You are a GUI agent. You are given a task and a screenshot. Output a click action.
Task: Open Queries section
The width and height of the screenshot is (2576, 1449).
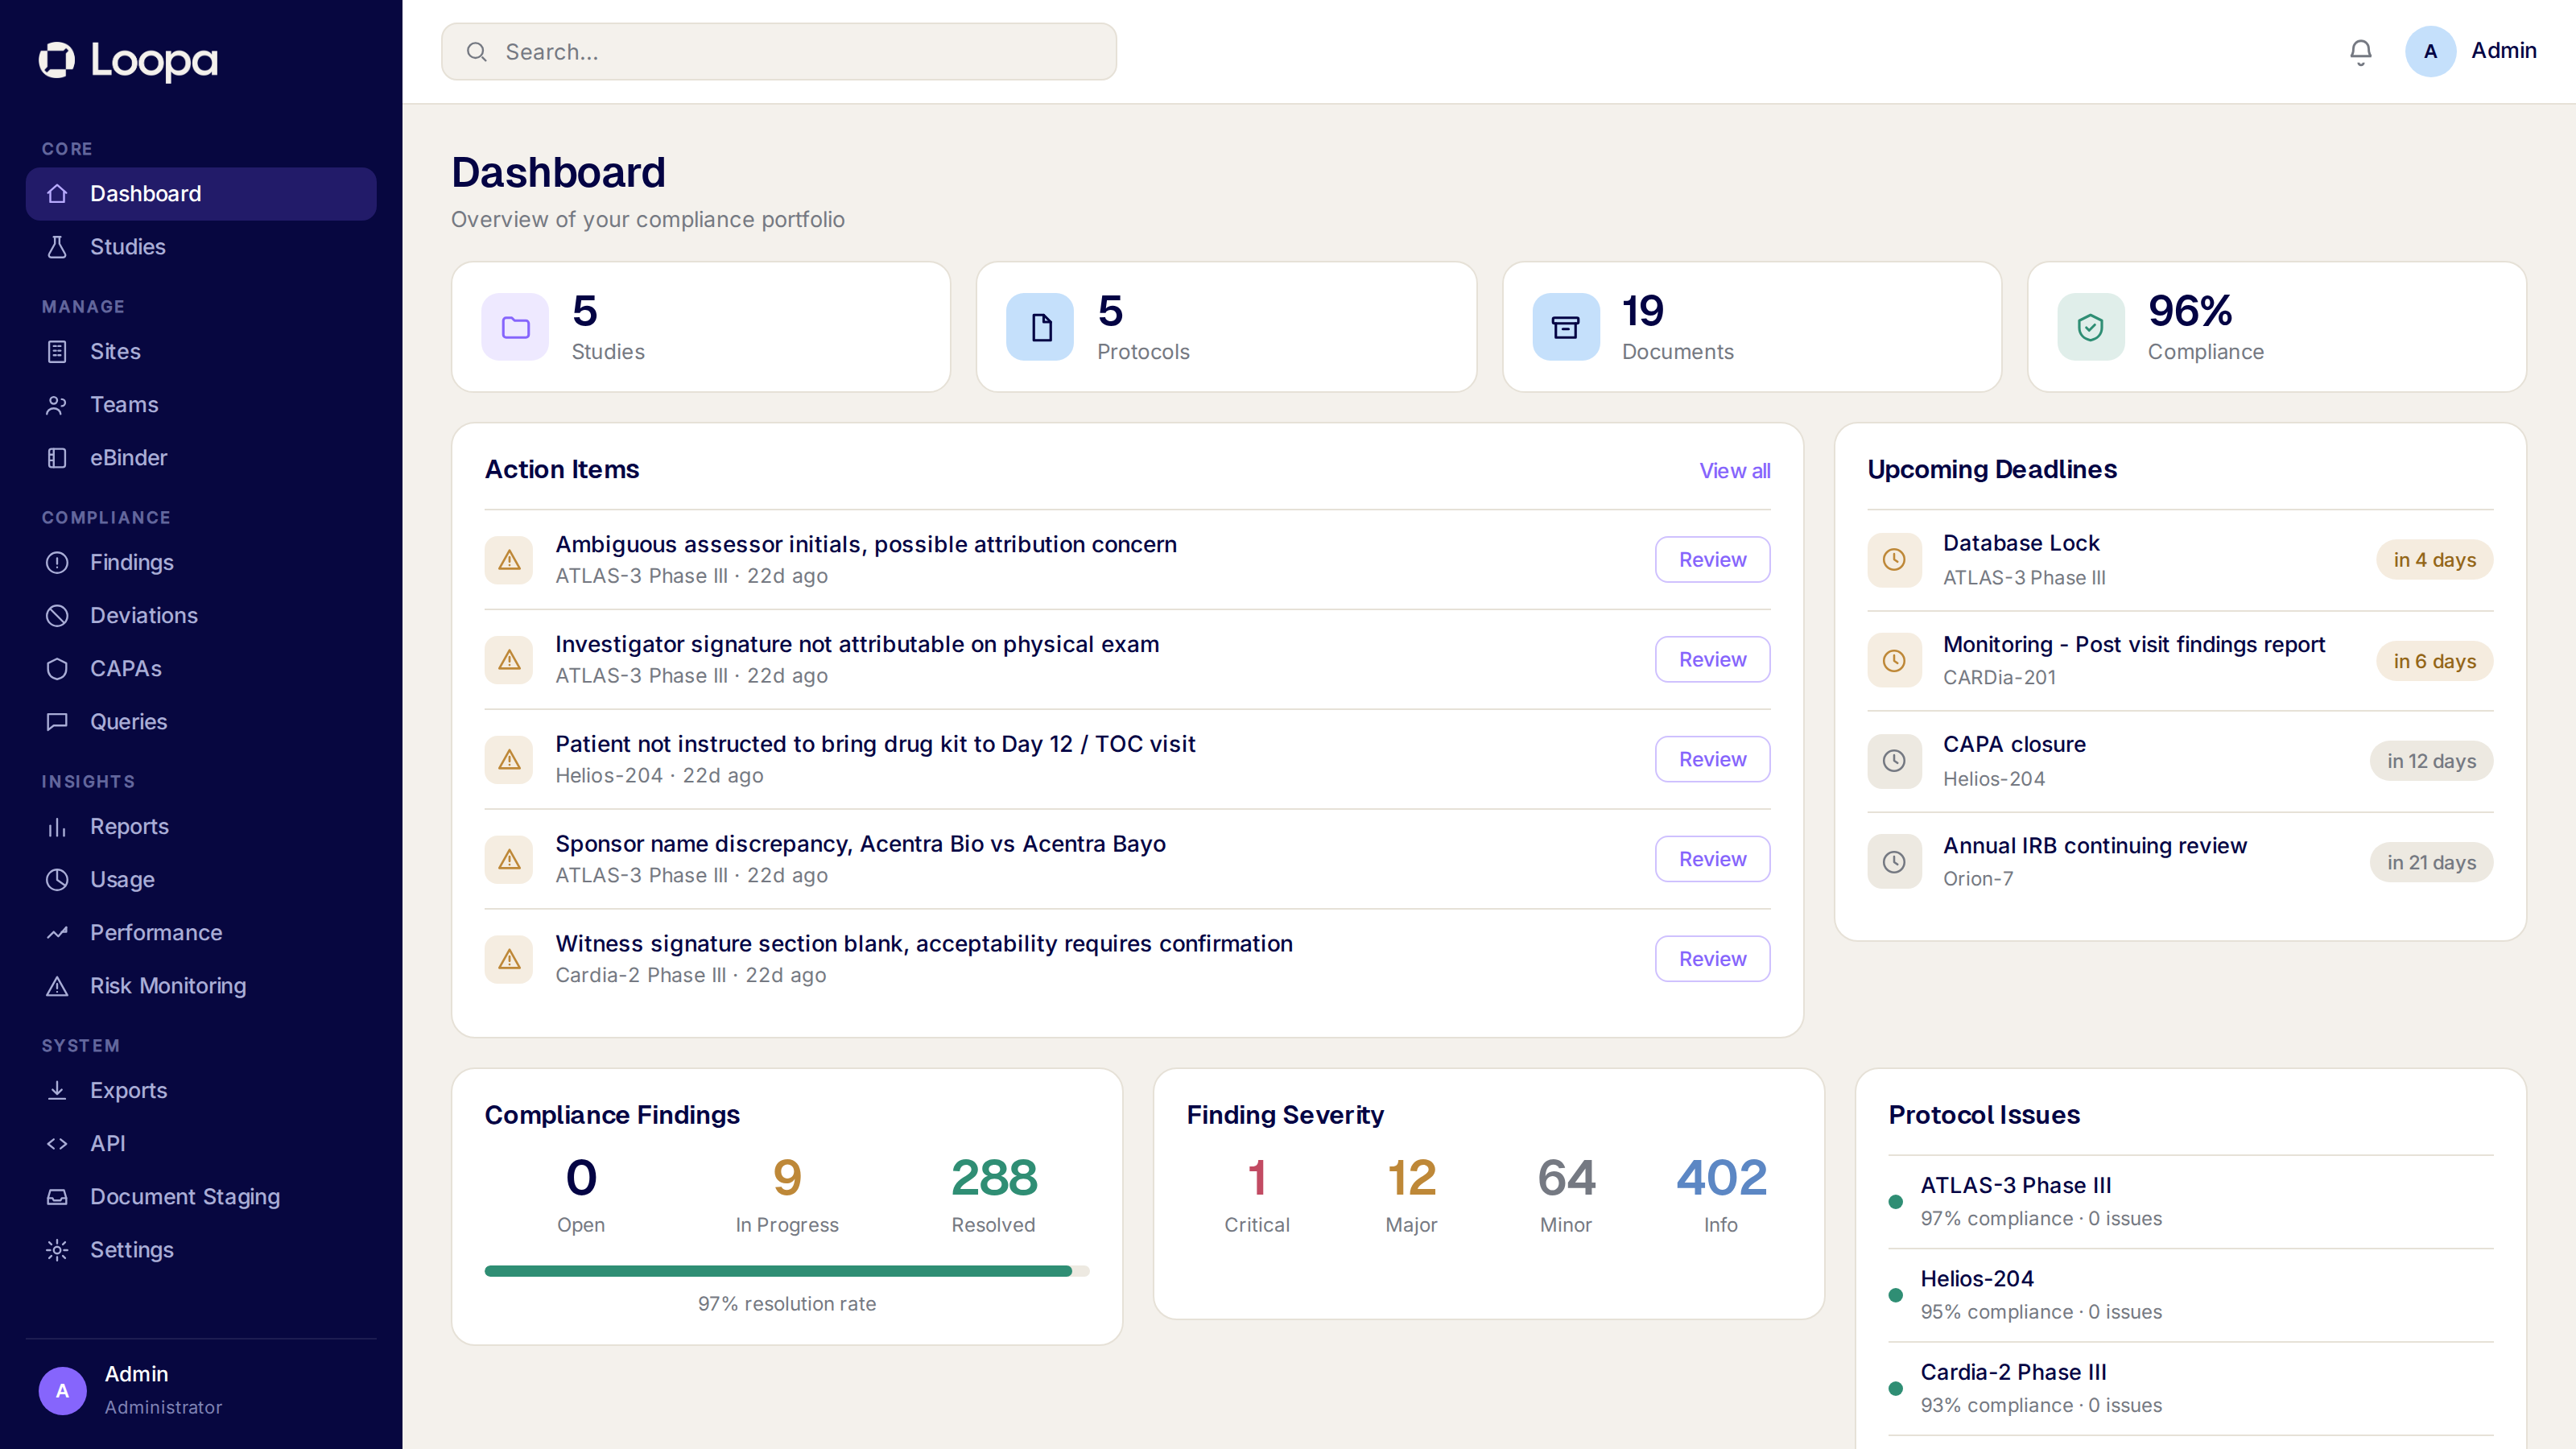pyautogui.click(x=201, y=722)
